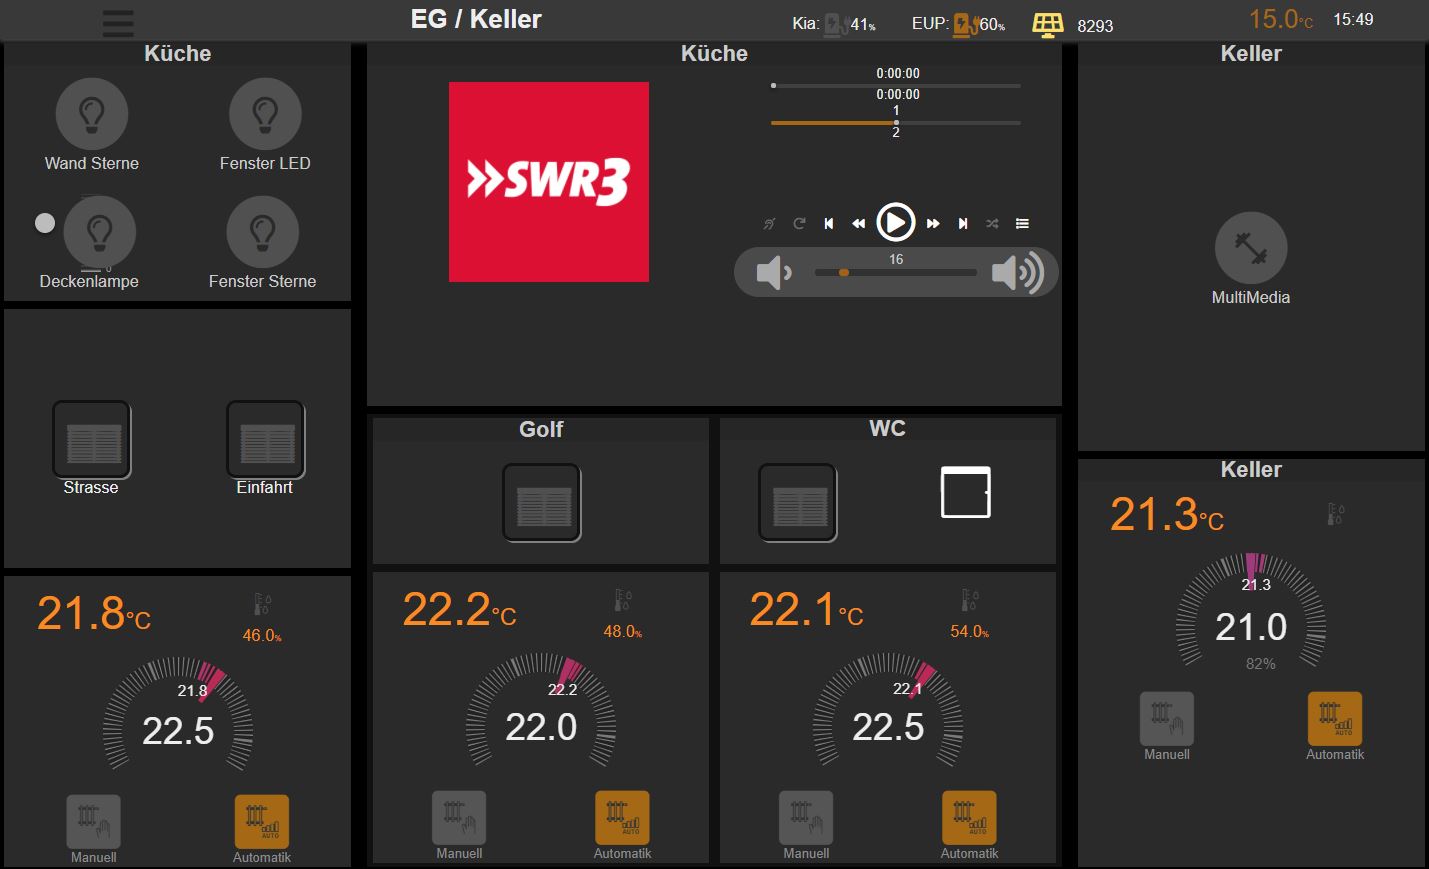Click the humidity icon above 48.0%
Viewport: 1429px width, 869px height.
(622, 600)
